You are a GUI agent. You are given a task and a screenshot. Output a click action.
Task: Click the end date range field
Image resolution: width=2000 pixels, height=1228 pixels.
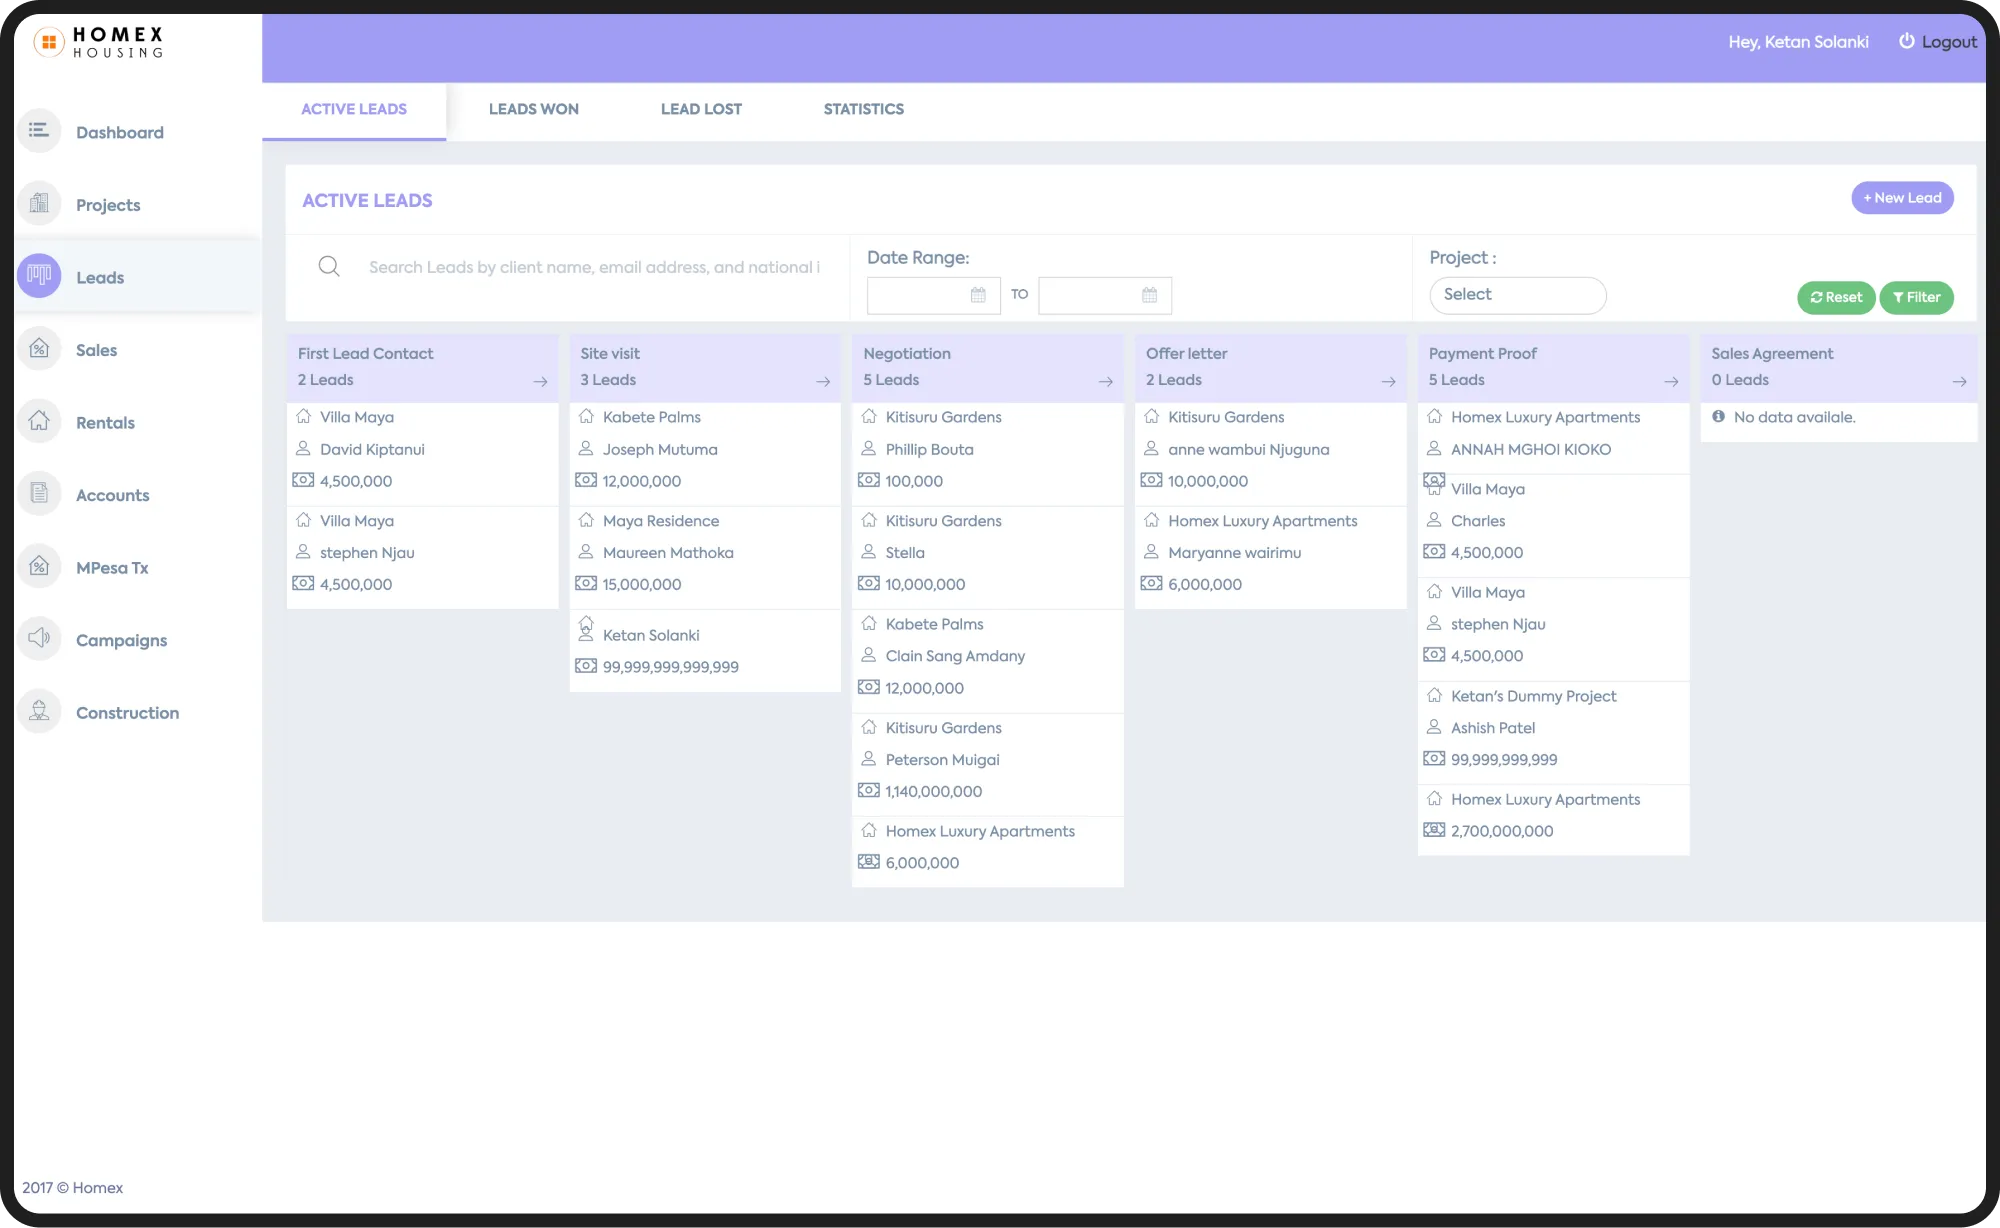1105,295
